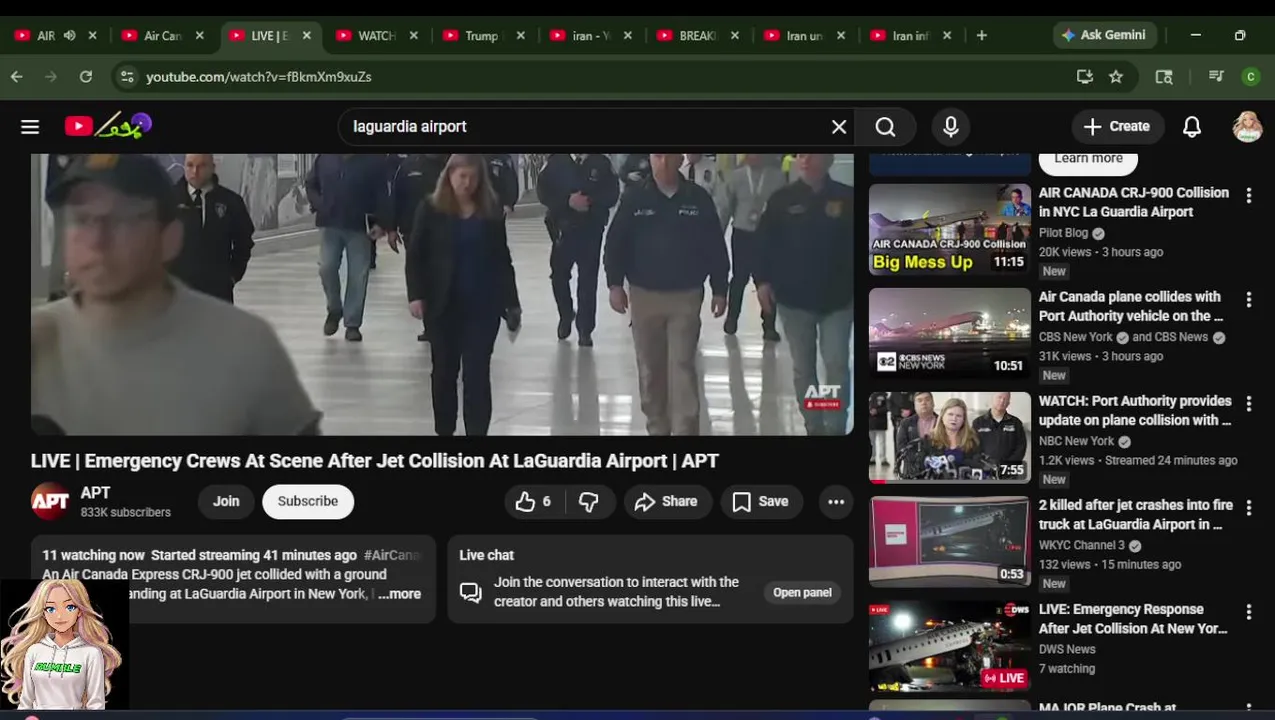This screenshot has width=1275, height=720.
Task: Open the notifications bell
Action: point(1192,127)
